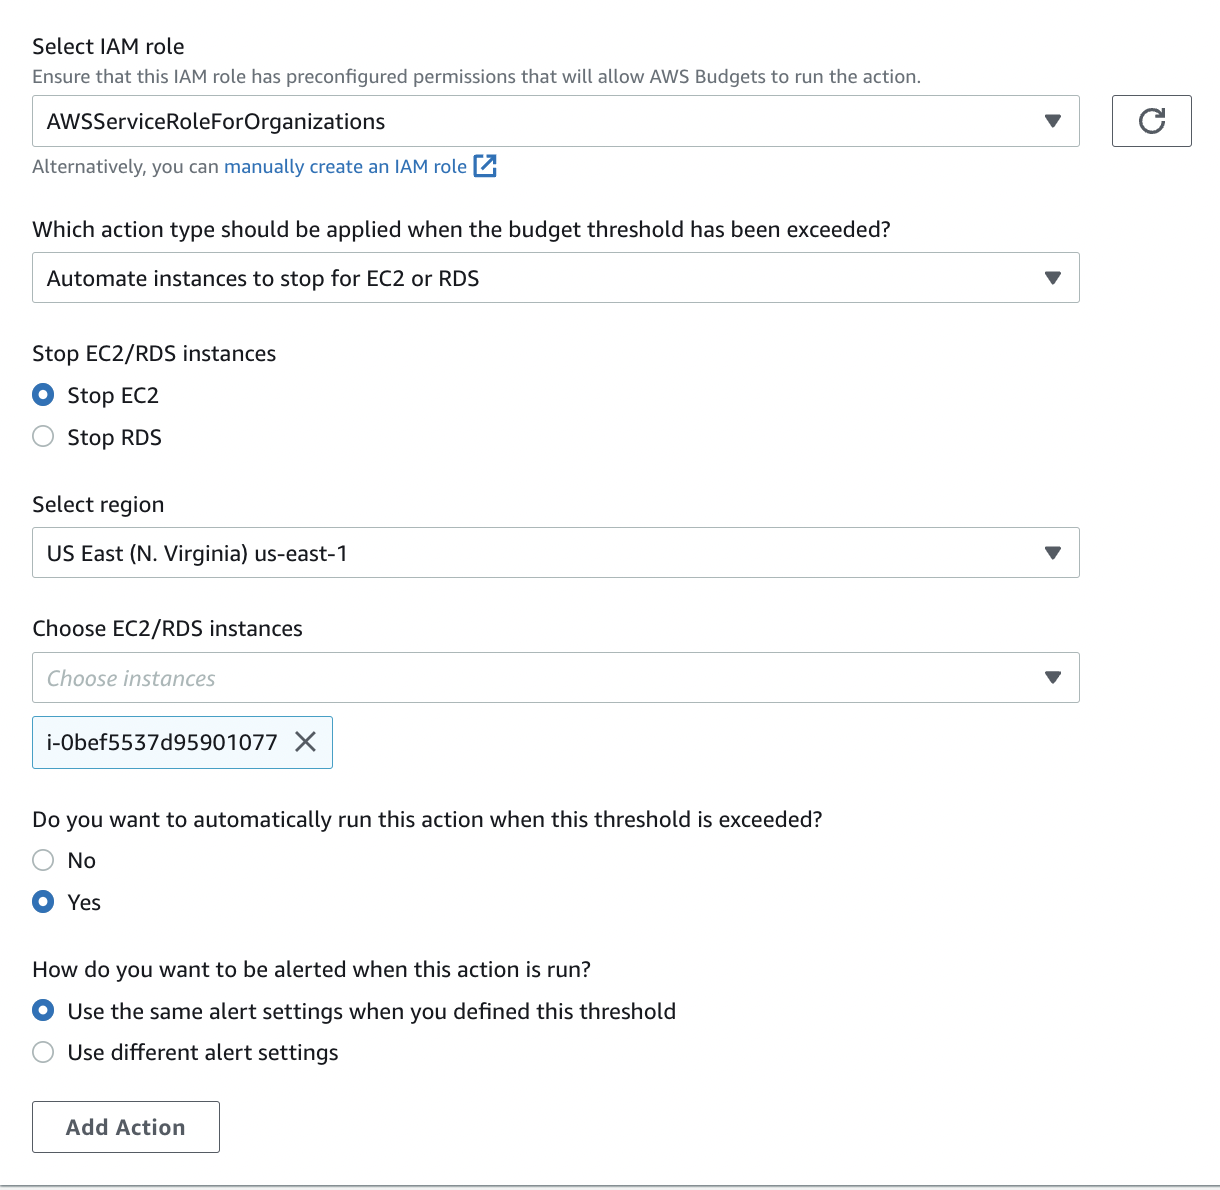Choose No for automatic action run
The image size is (1220, 1190).
click(43, 860)
